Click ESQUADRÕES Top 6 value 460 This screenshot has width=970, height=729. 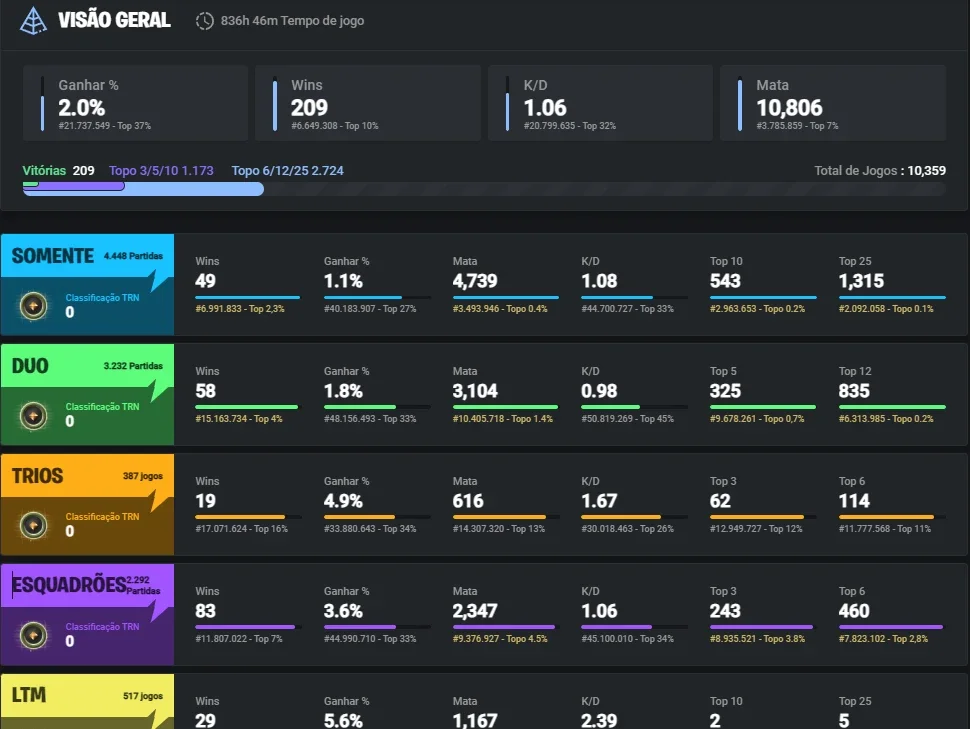click(x=854, y=611)
